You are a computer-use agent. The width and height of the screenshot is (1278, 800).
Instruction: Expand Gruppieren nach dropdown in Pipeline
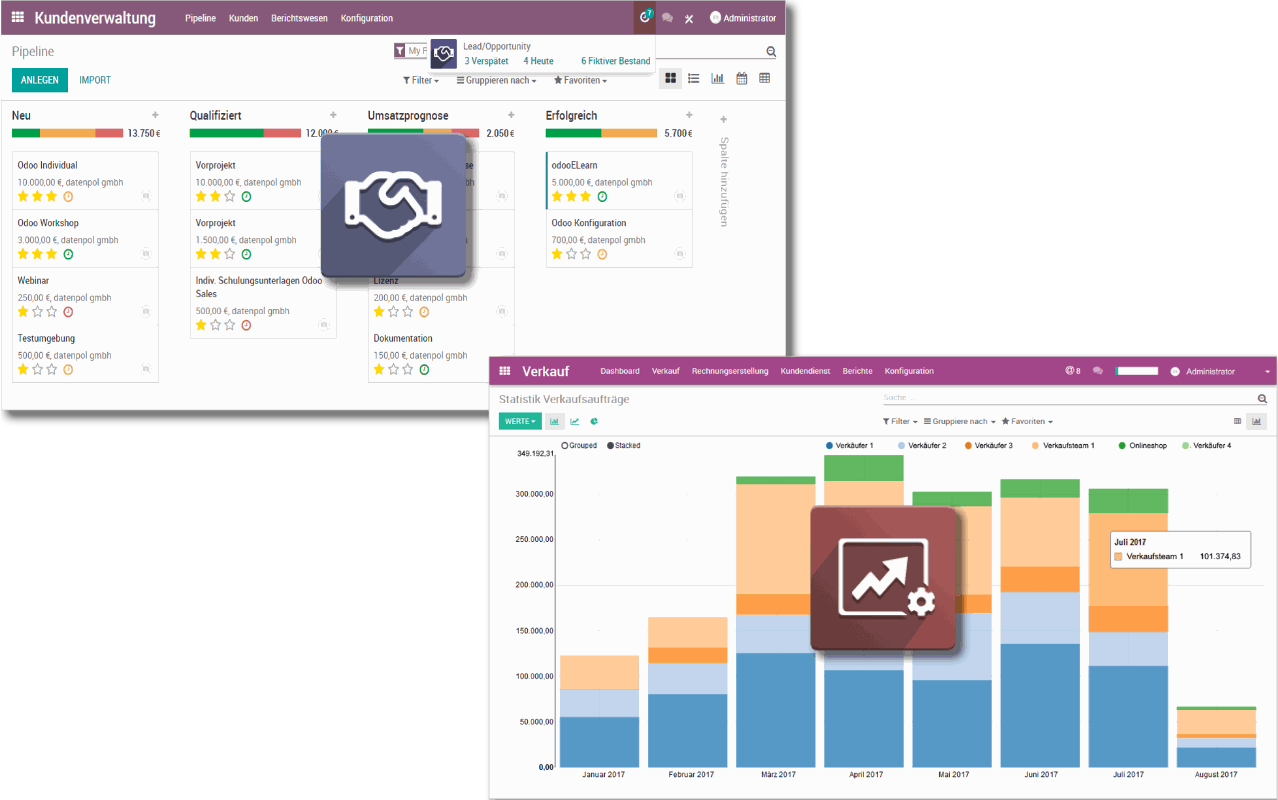coord(497,80)
